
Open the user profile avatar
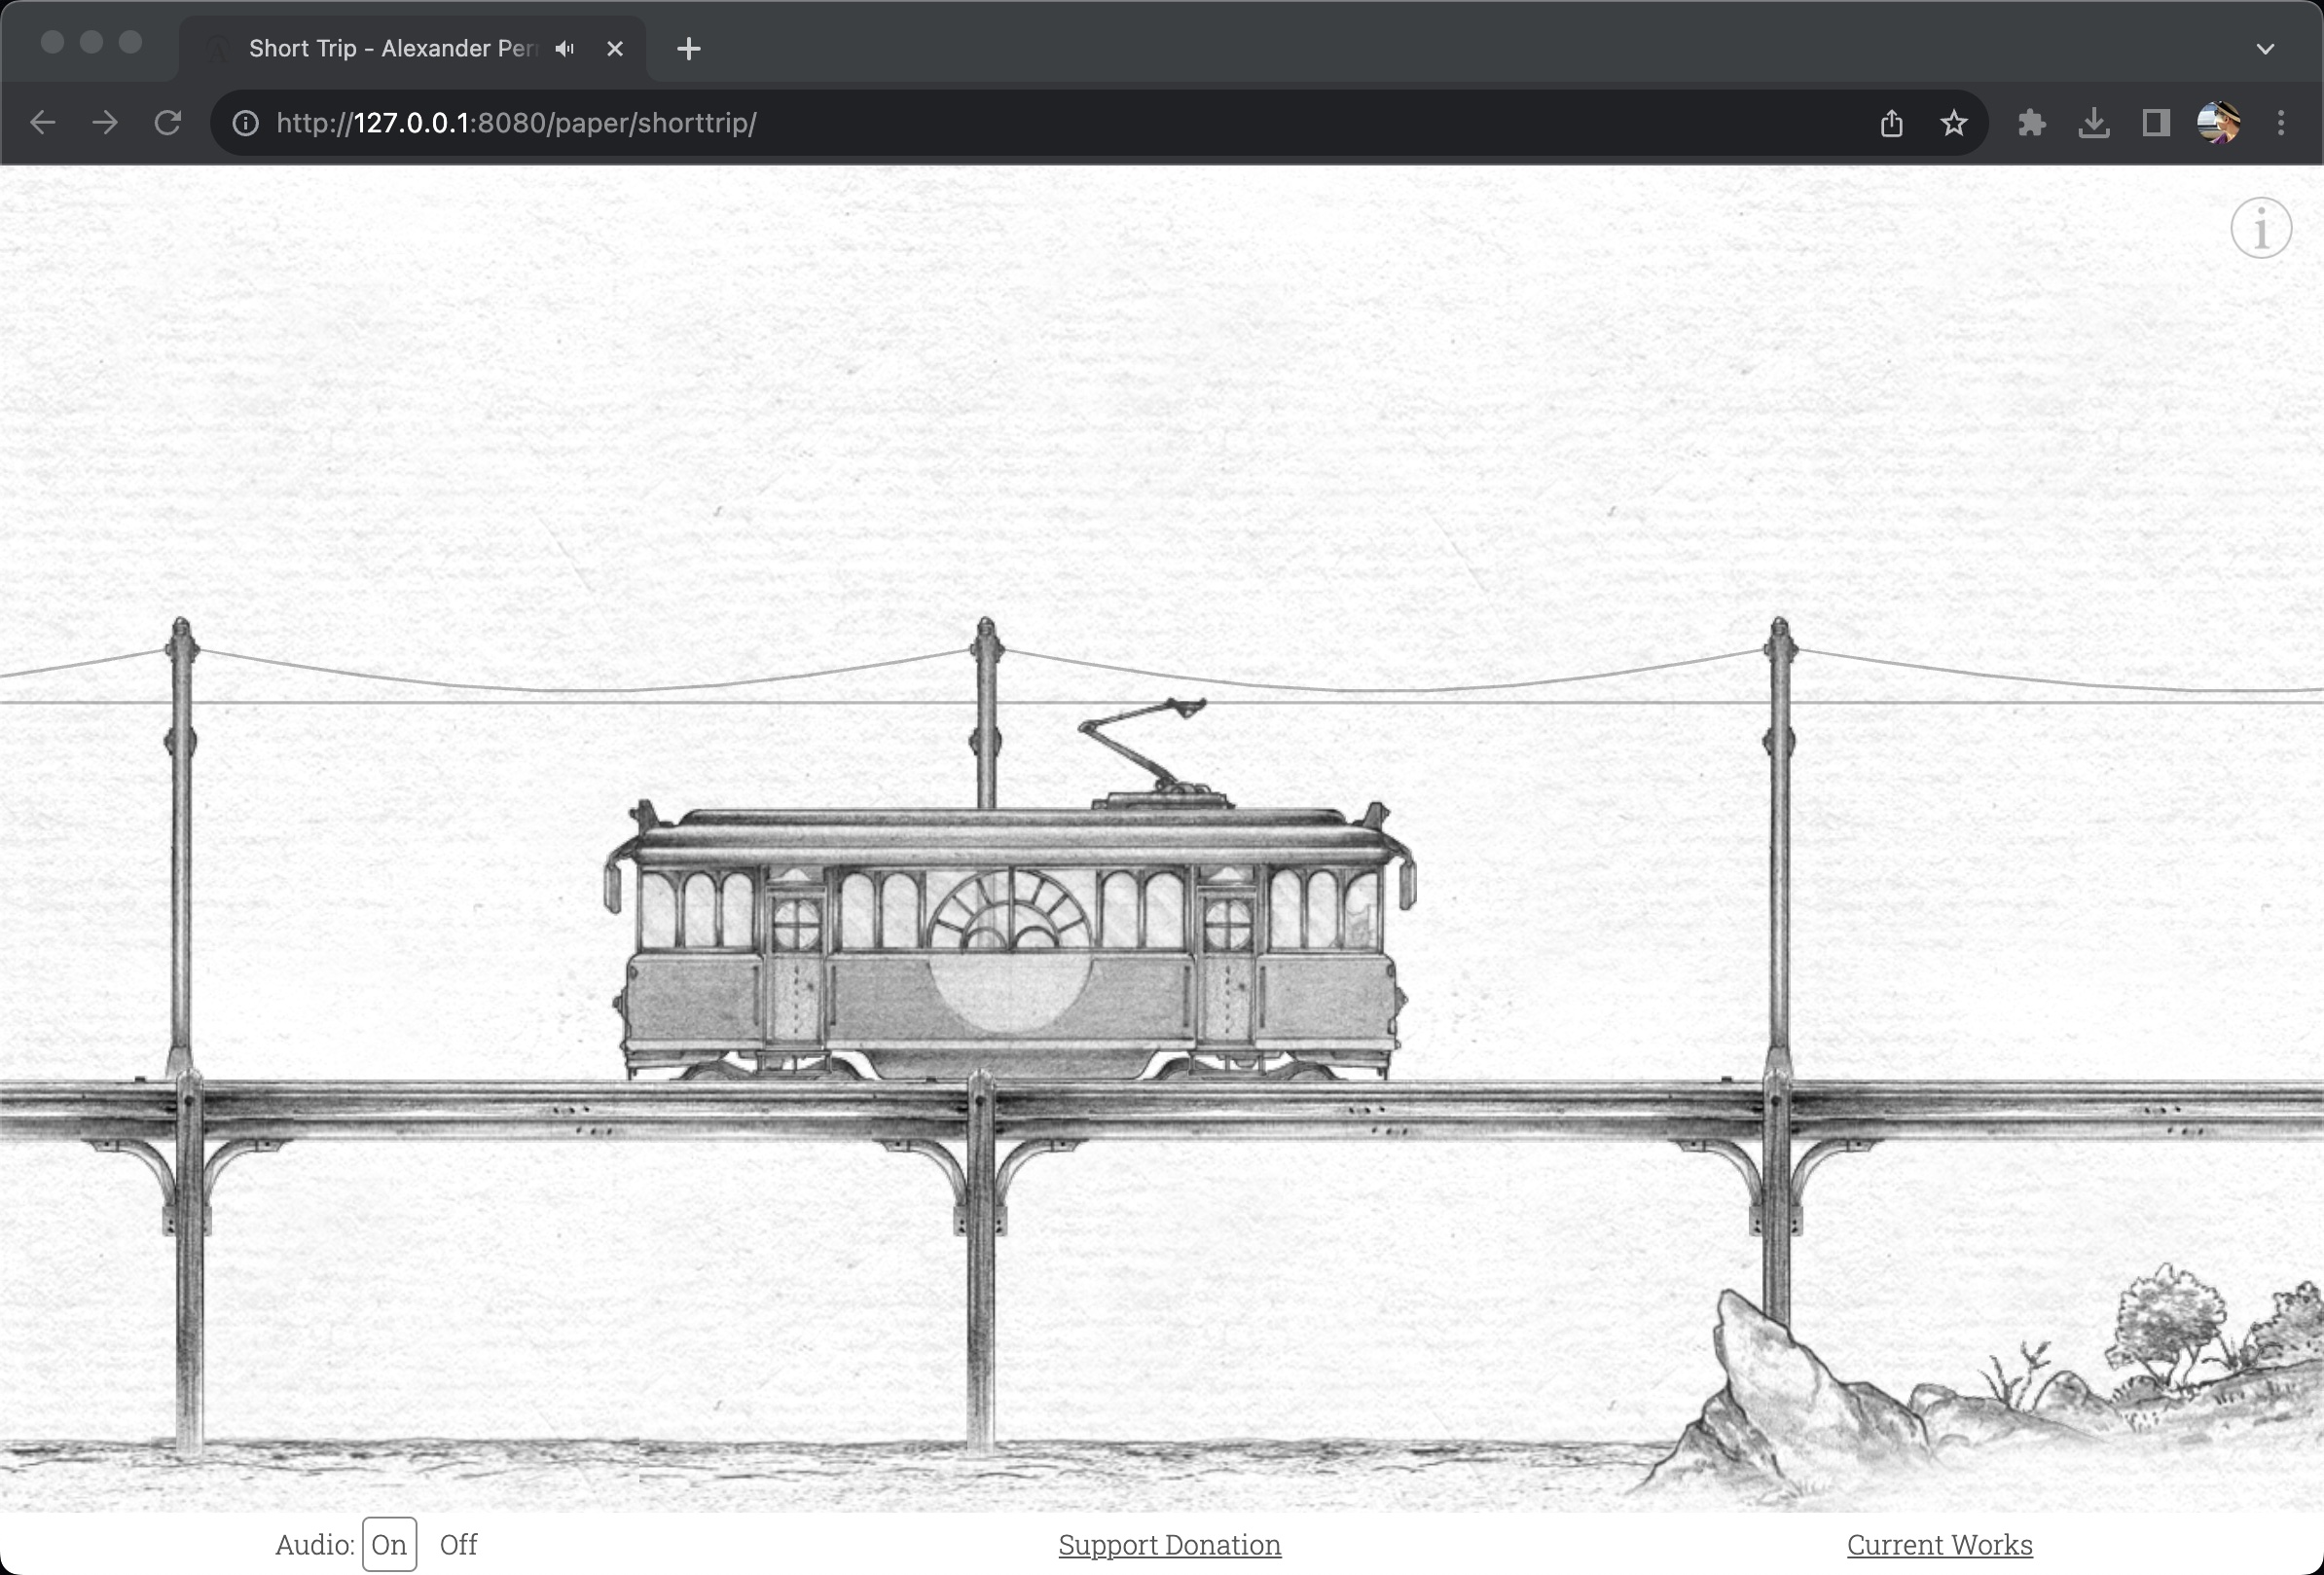click(x=2217, y=123)
